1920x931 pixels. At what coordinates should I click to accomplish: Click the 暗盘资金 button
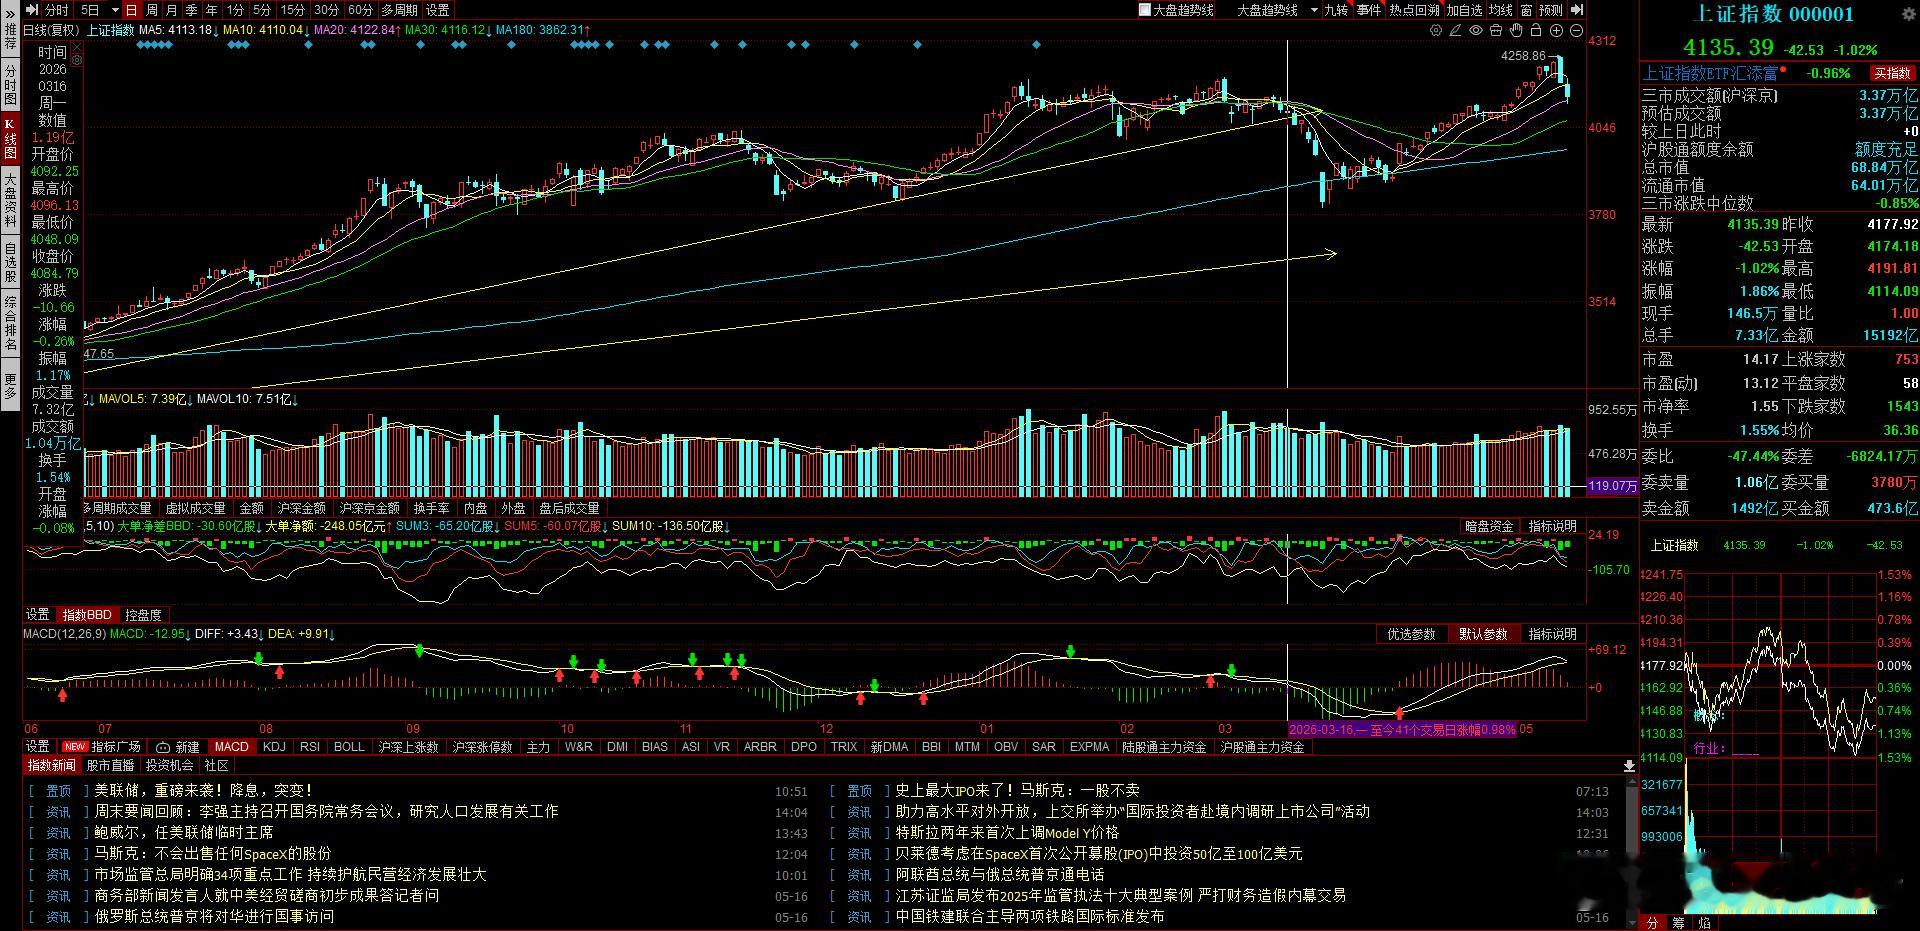[x=1489, y=526]
